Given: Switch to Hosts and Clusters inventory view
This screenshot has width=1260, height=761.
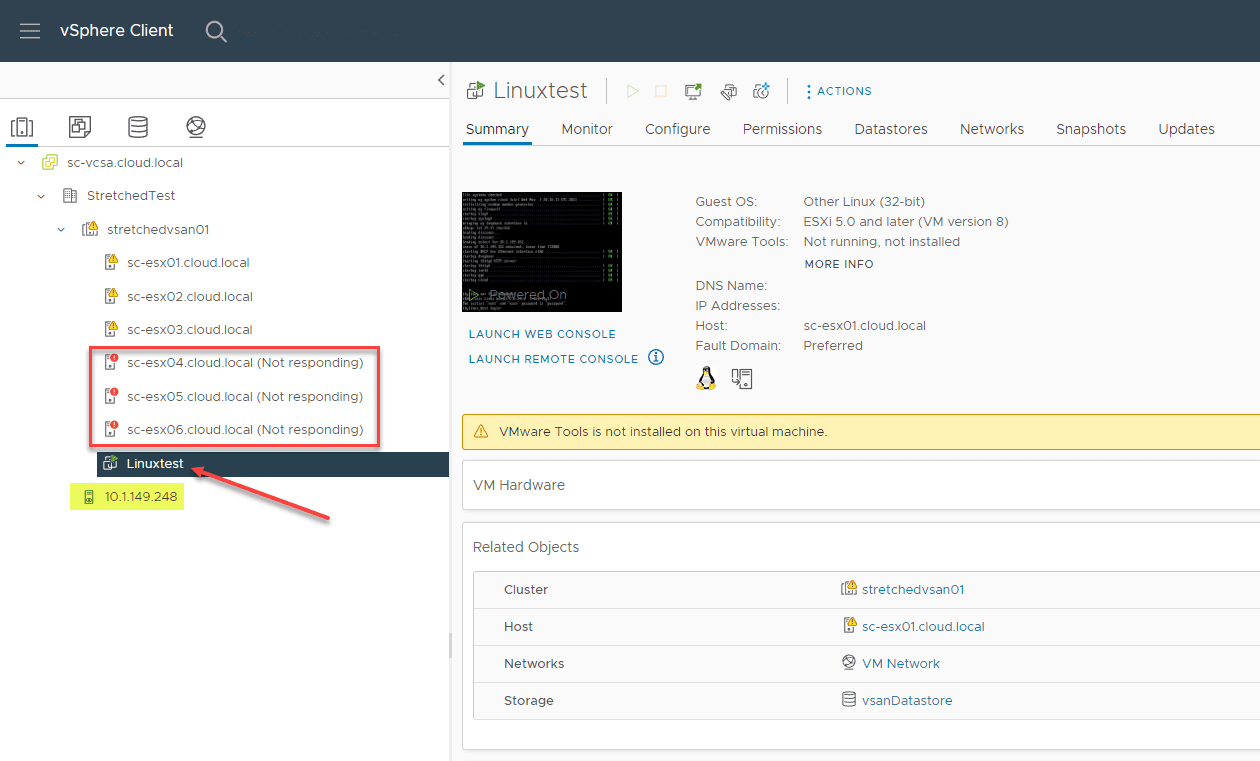Looking at the screenshot, I should 22,127.
